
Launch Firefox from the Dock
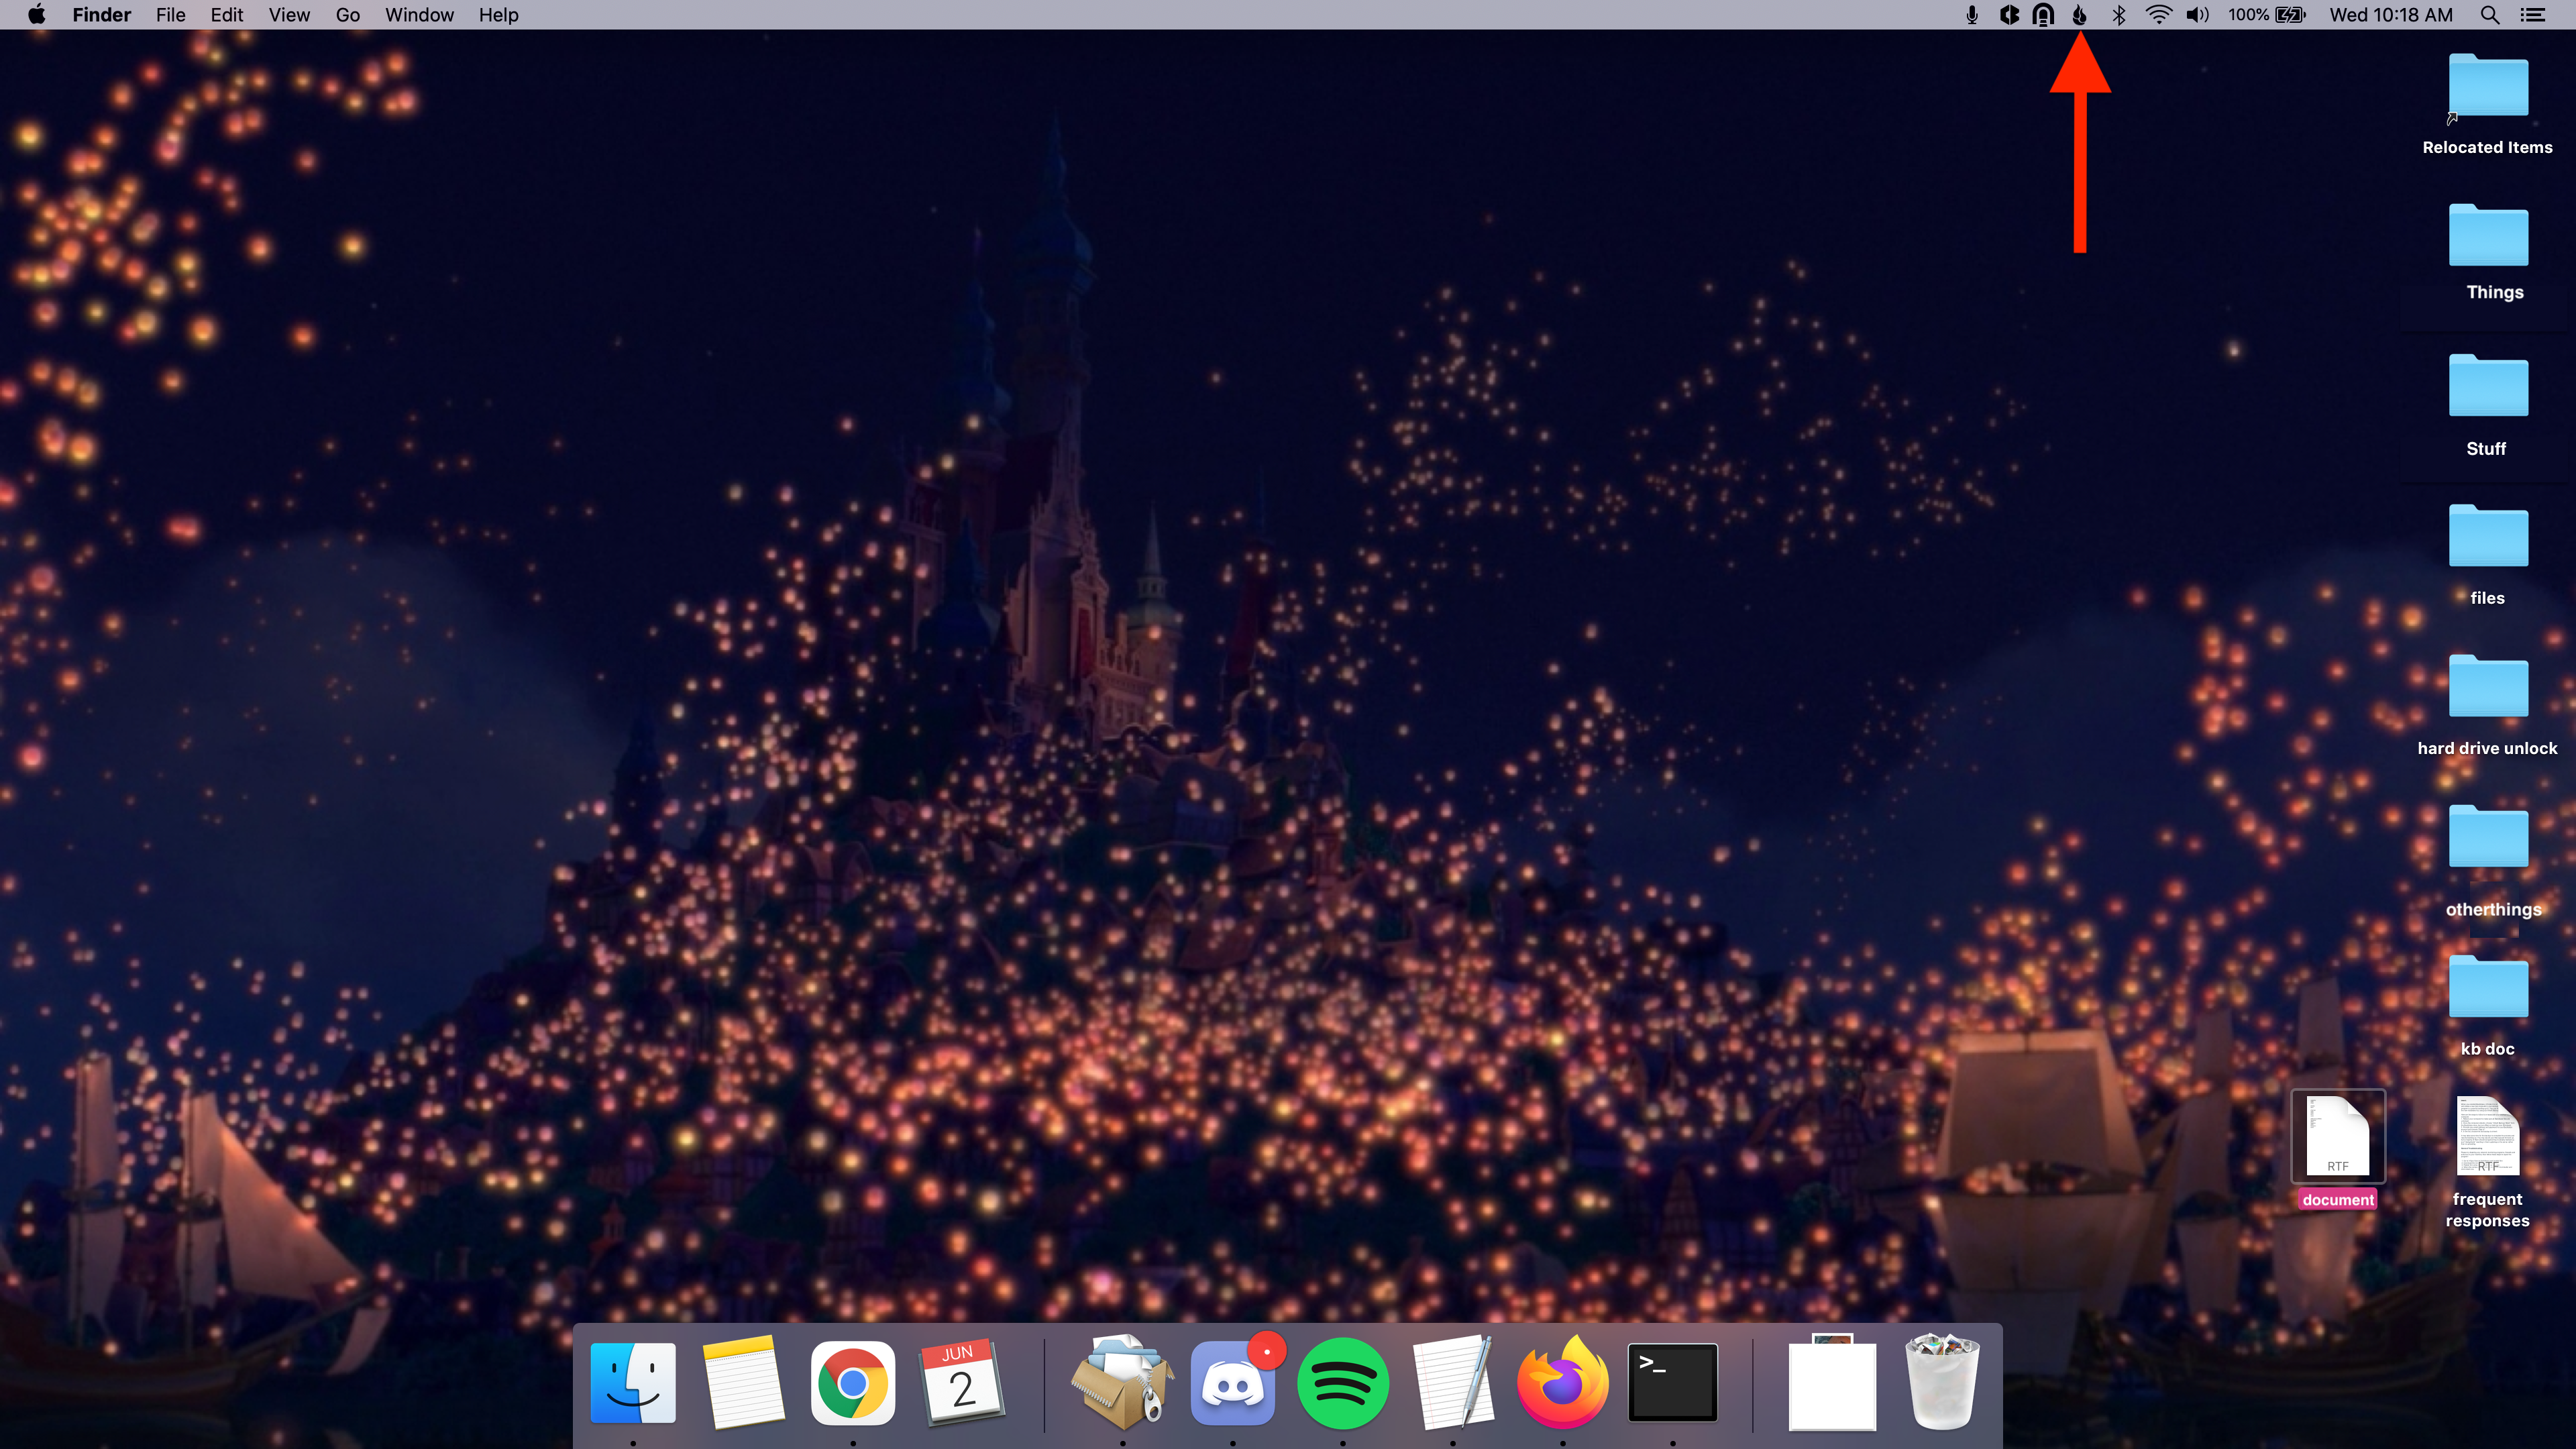pyautogui.click(x=1562, y=1383)
